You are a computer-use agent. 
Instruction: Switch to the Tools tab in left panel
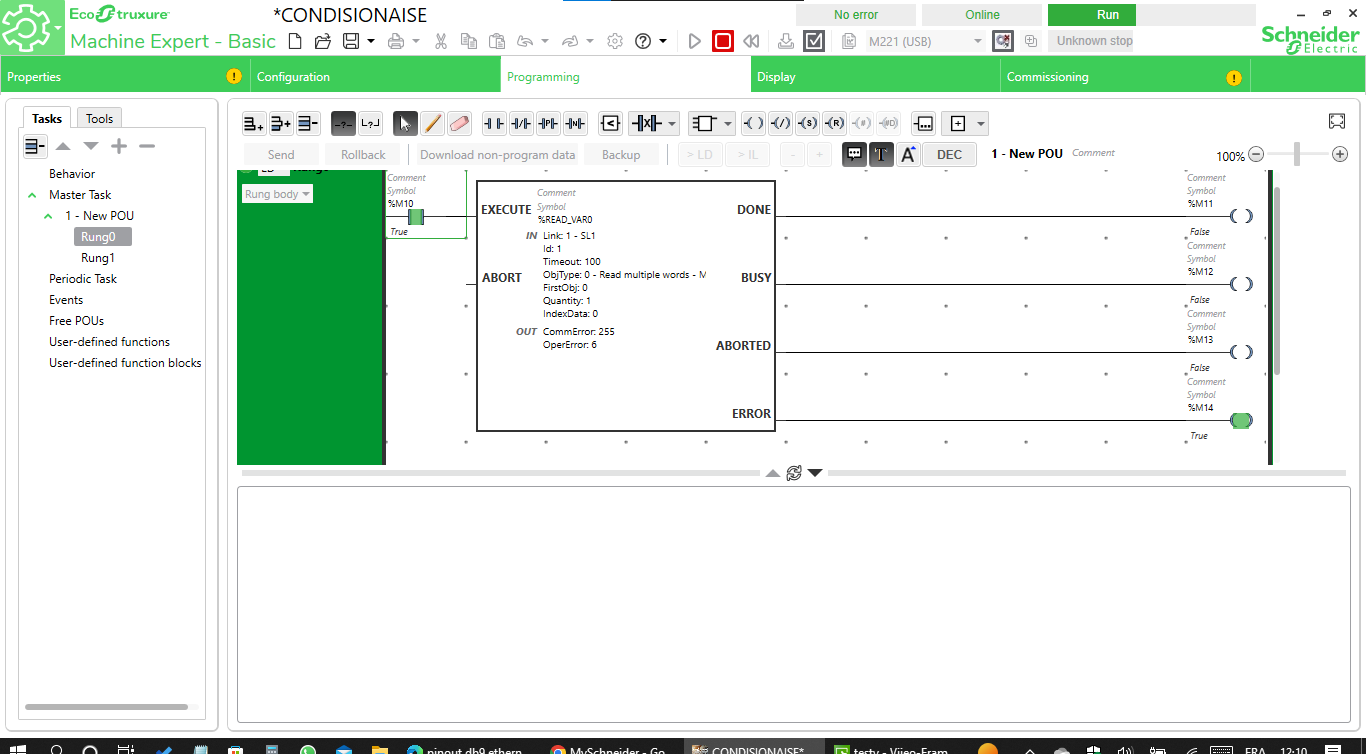point(99,118)
